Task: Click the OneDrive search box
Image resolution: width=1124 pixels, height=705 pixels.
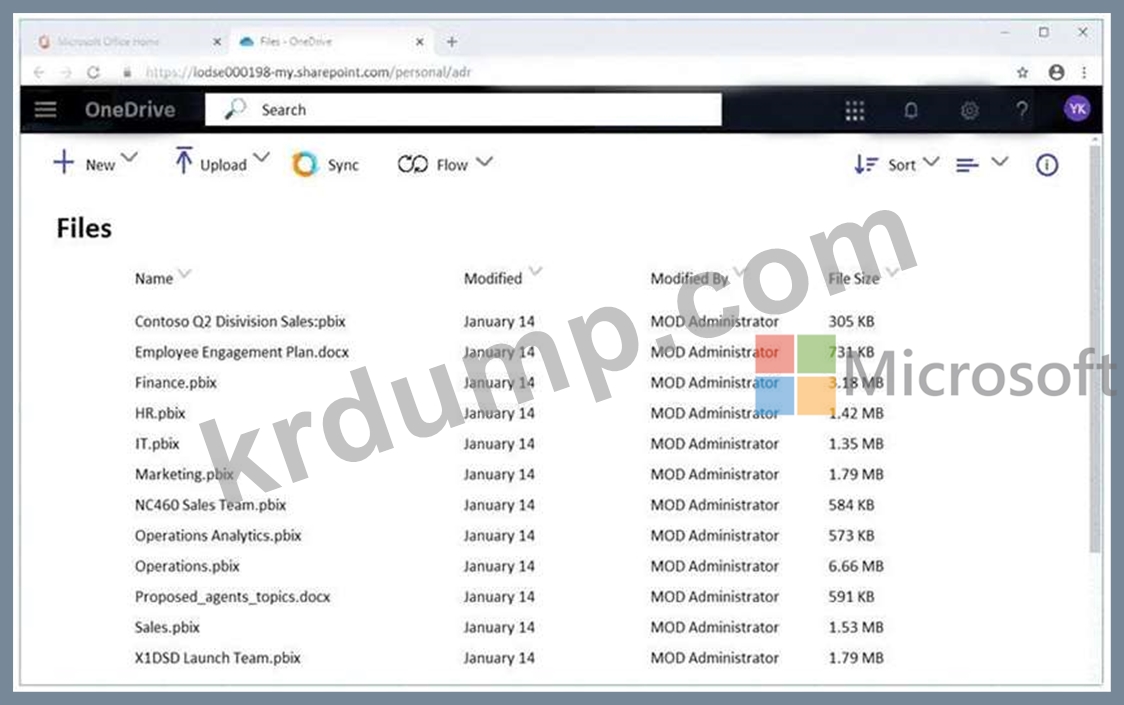Action: (463, 109)
